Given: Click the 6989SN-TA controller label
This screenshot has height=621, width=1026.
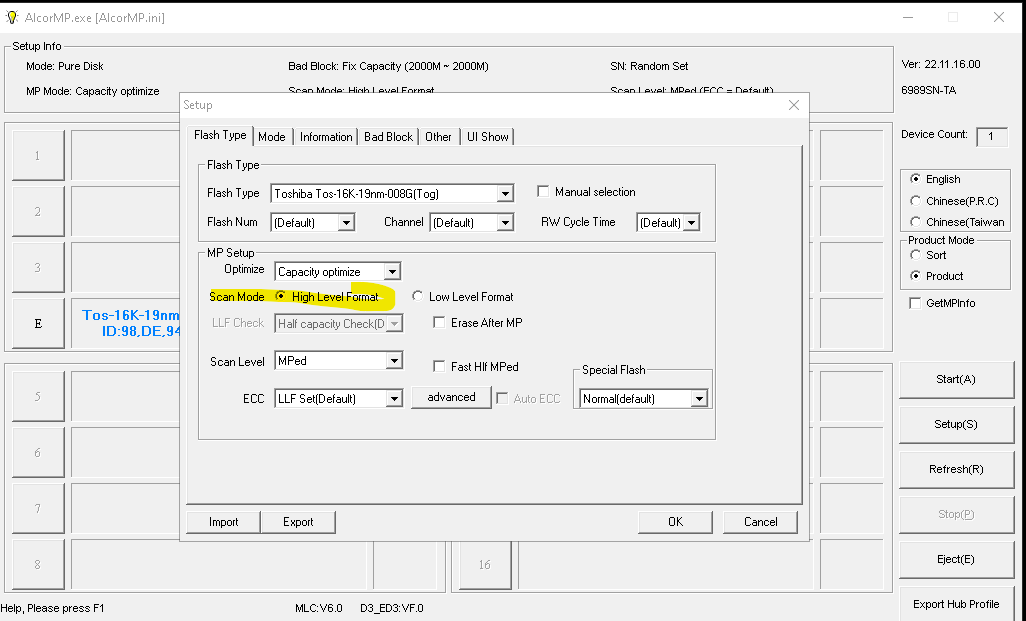Looking at the screenshot, I should coord(928,90).
